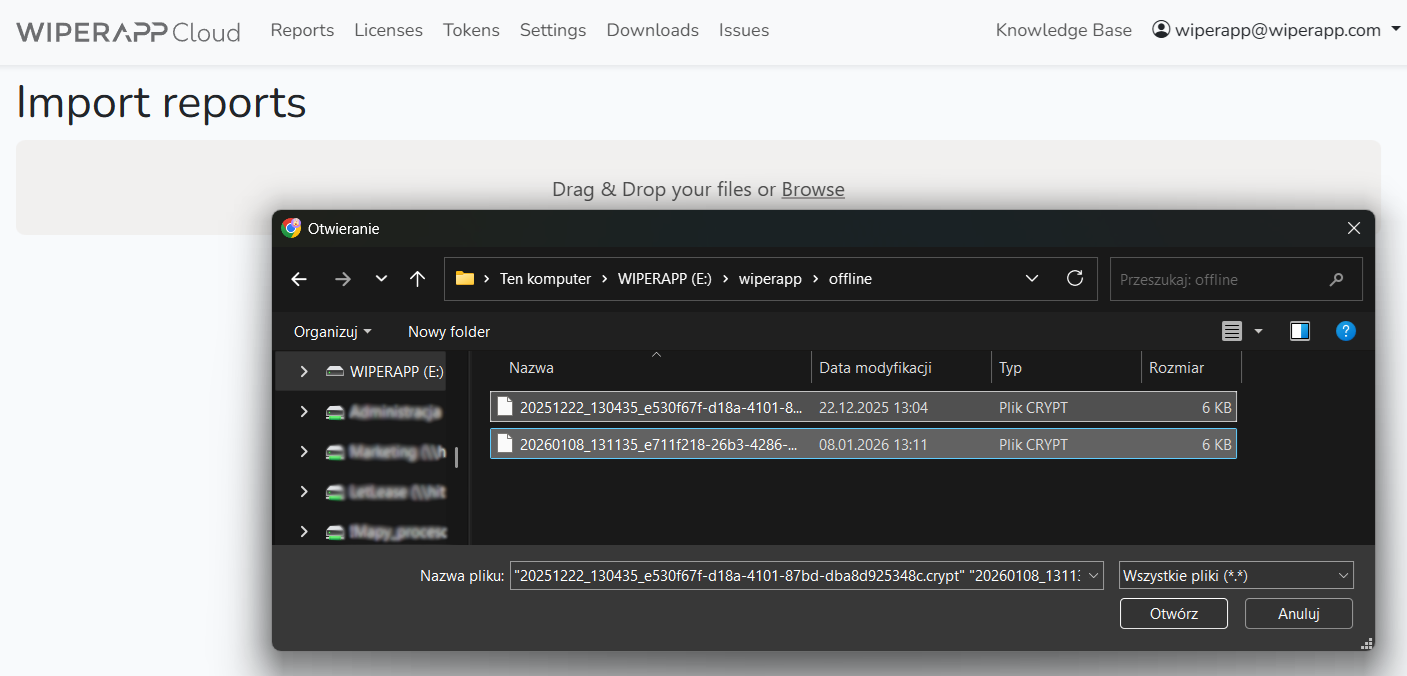Toggle the preview pane icon

pos(1300,331)
